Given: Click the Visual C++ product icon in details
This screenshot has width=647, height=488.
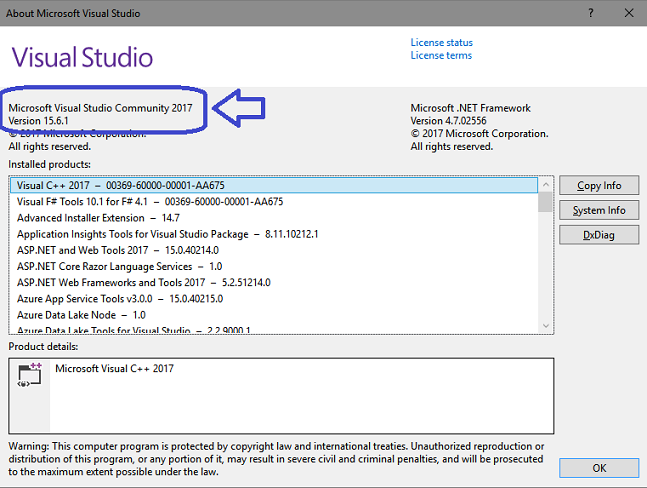Looking at the screenshot, I should point(30,375).
